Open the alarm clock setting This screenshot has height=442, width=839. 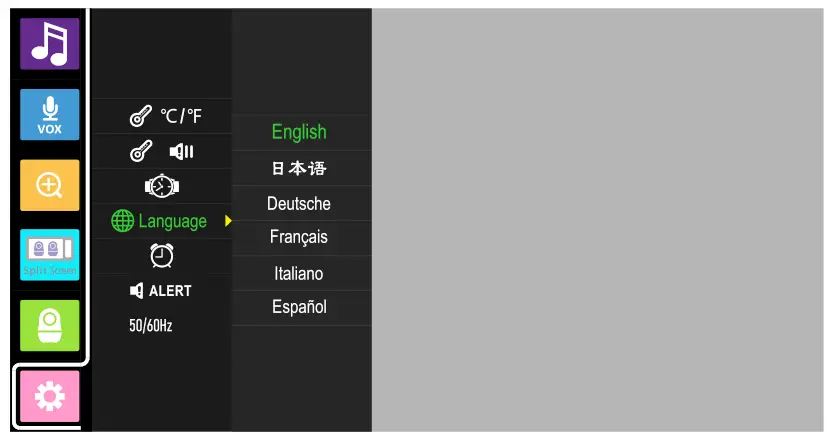161,256
